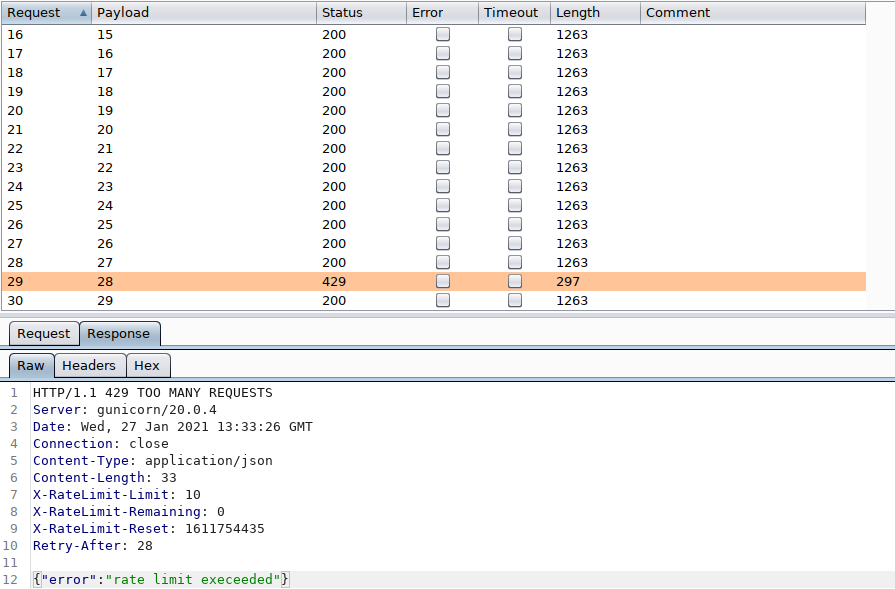895x589 pixels.
Task: Click length 1263 of request 22
Action: pos(572,148)
